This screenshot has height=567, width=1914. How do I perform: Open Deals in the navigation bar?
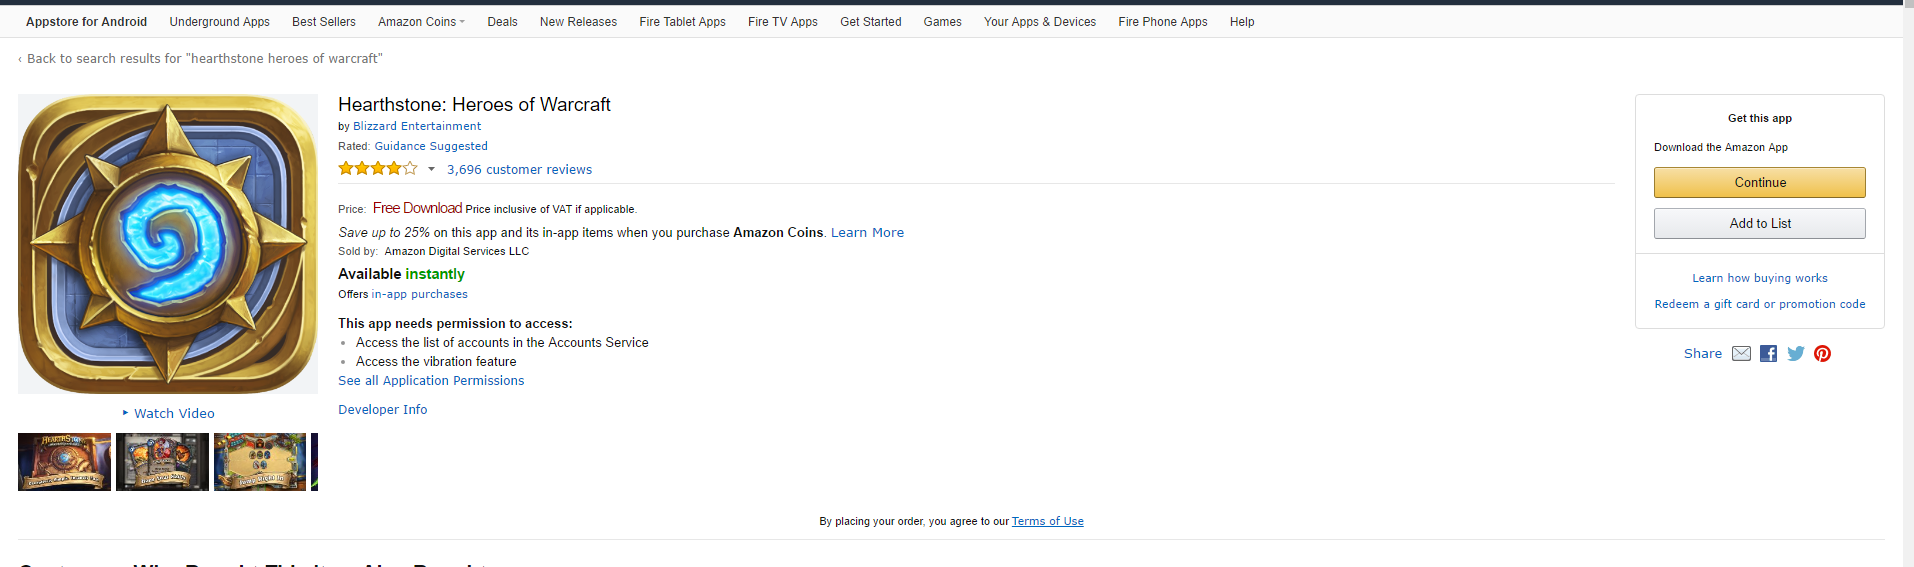tap(502, 21)
